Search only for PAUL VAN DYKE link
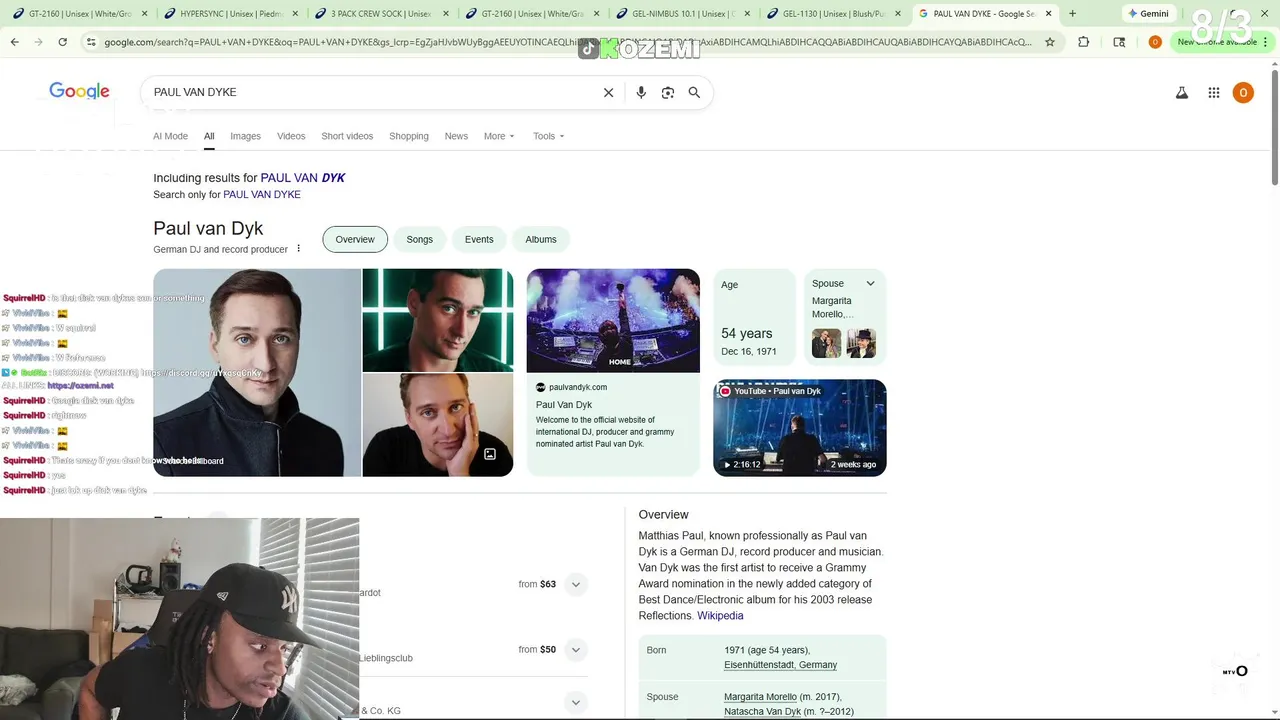 point(262,194)
